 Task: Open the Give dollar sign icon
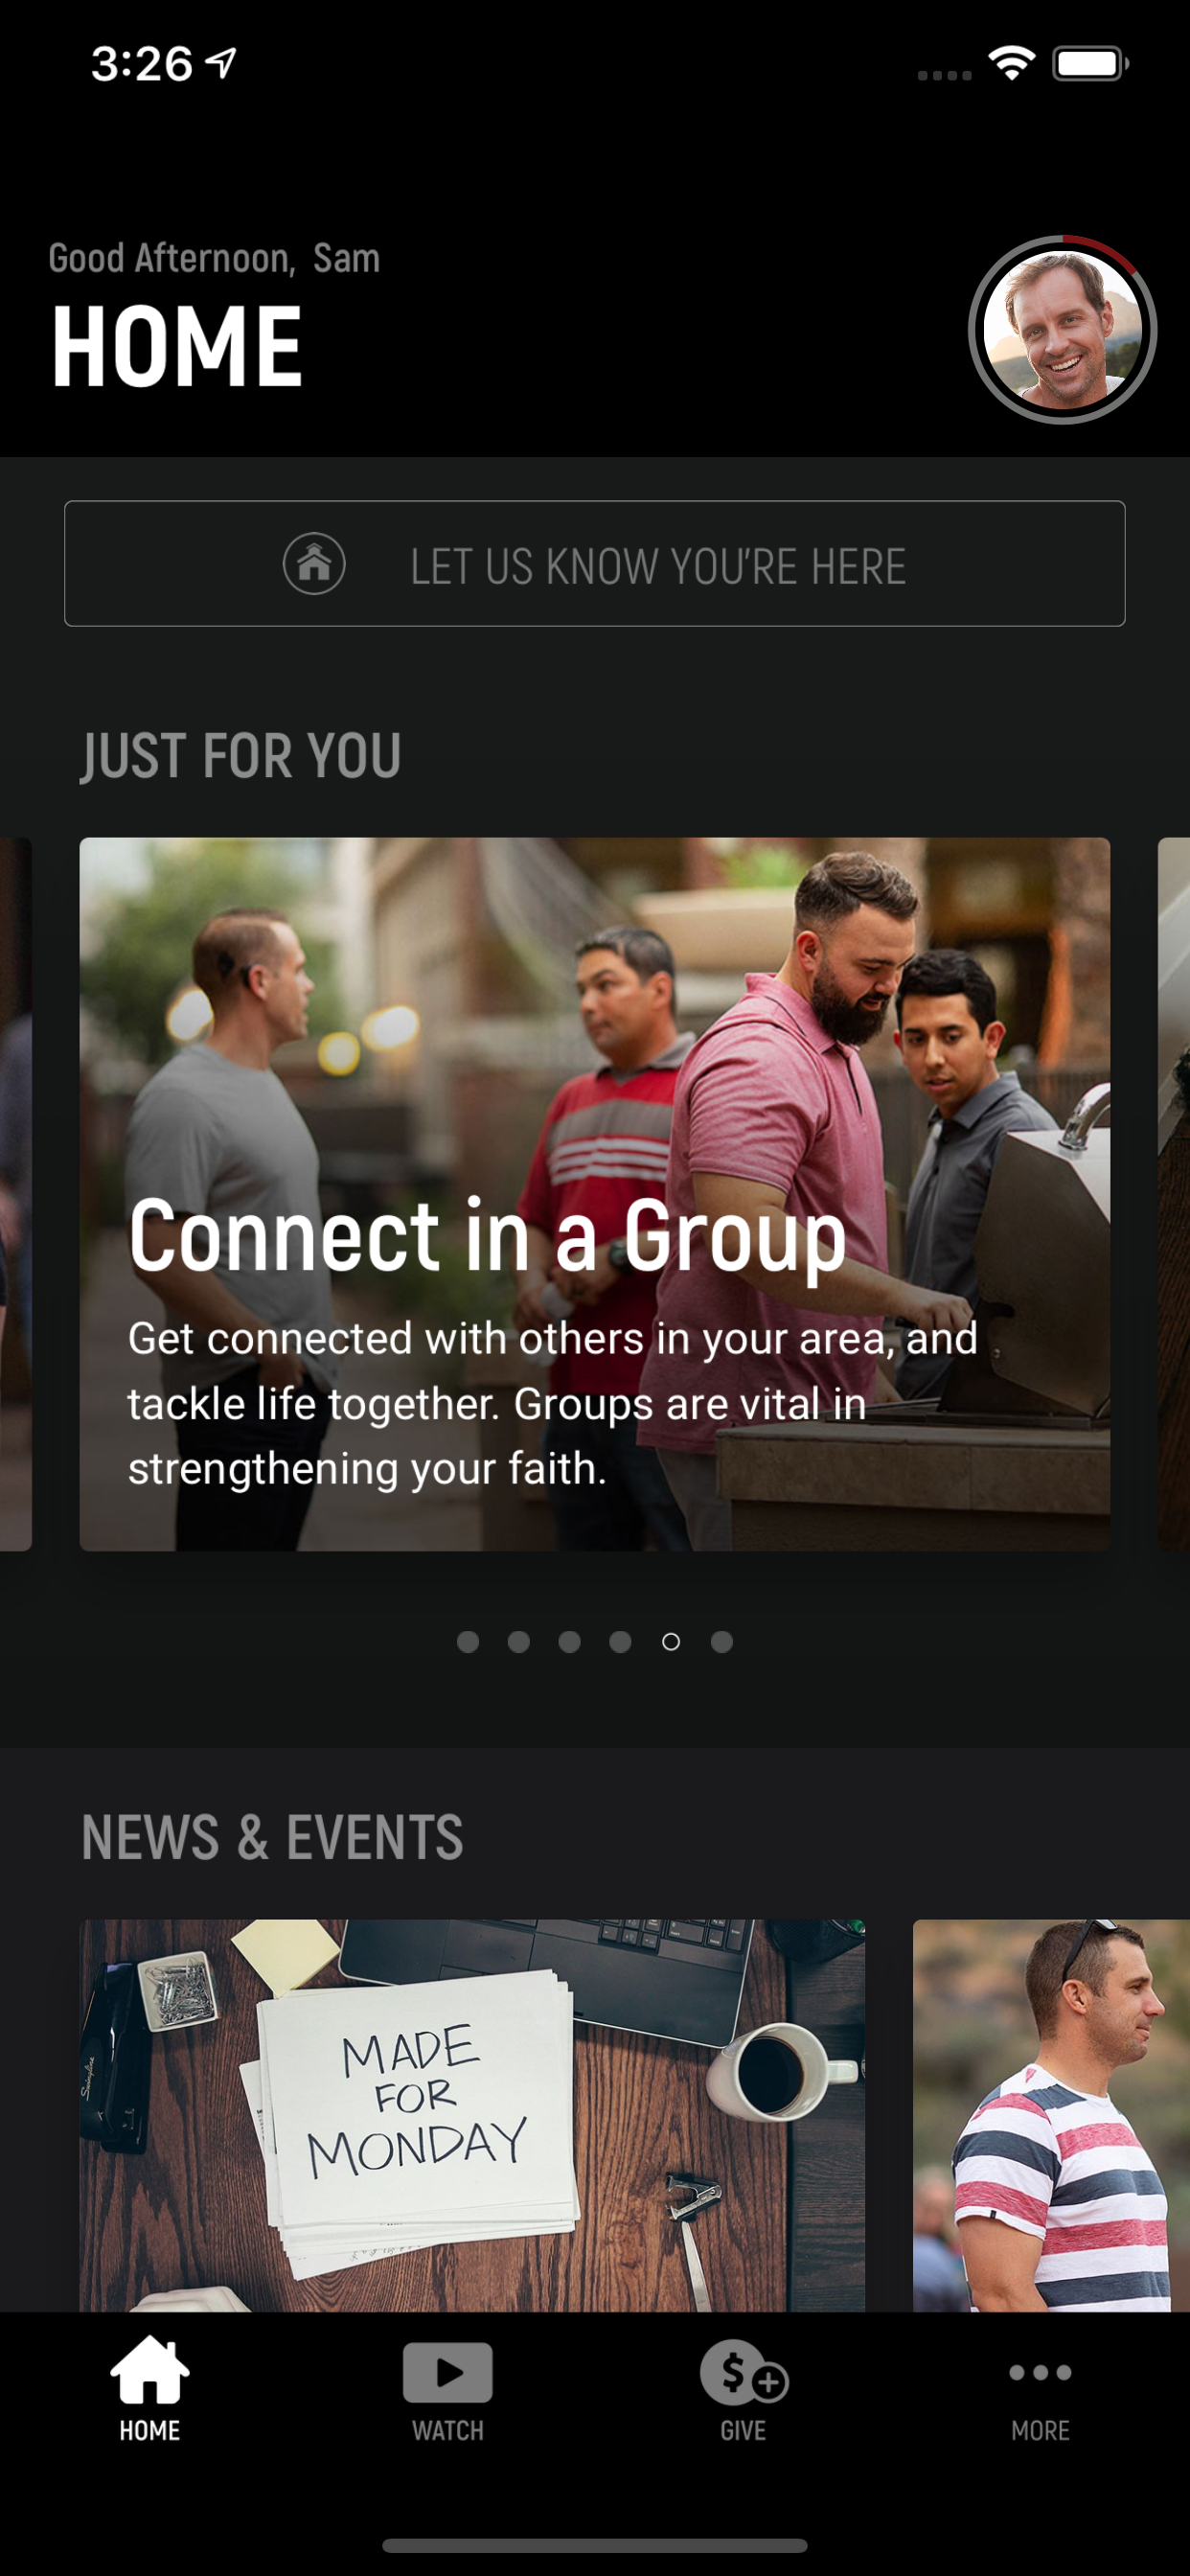(x=744, y=2371)
